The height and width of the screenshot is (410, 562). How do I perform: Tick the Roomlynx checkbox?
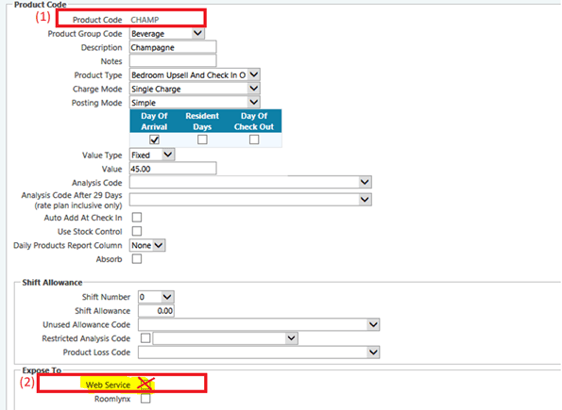146,399
